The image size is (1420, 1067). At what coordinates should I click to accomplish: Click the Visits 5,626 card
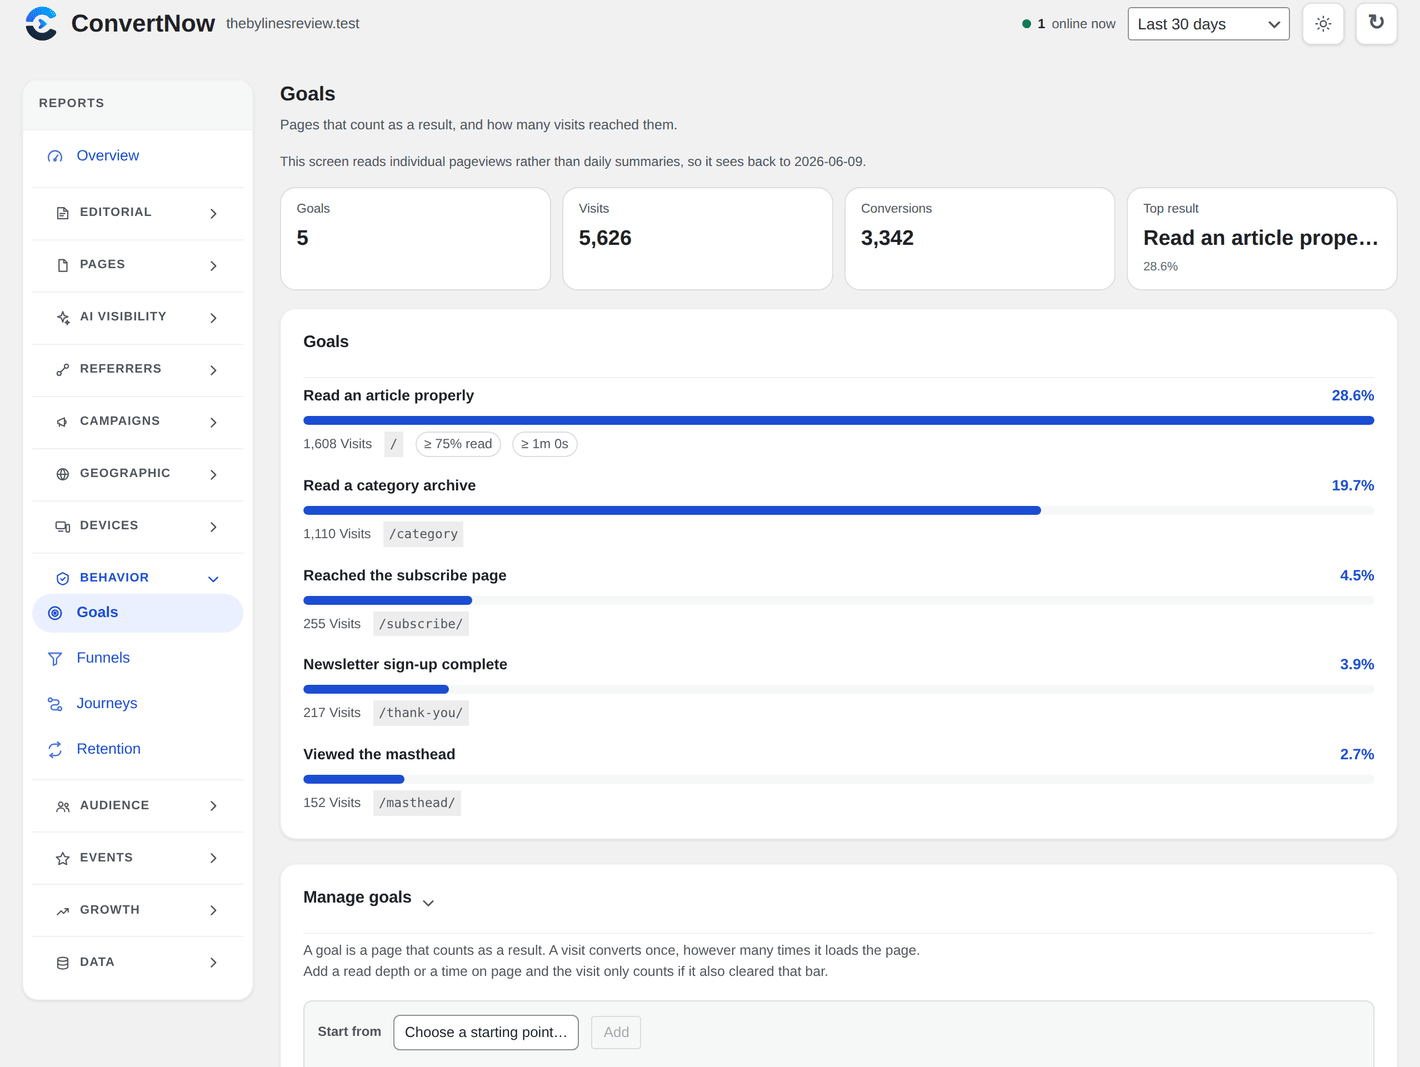pyautogui.click(x=697, y=239)
